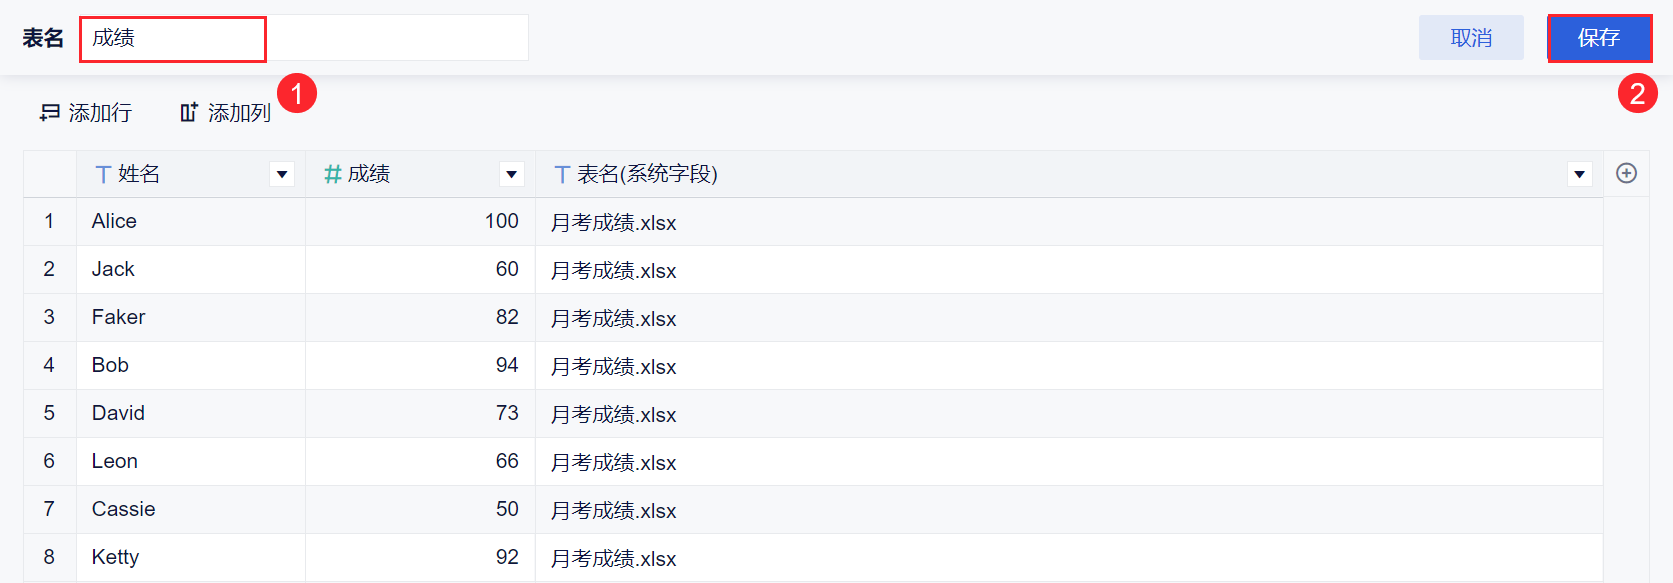Select row number 1
Screen dimensions: 1673x583
point(49,221)
